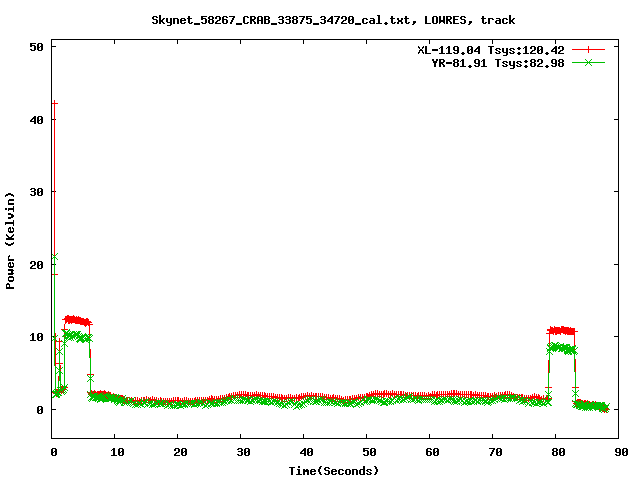Click the Power (Kelvin) y-axis label
The width and height of the screenshot is (640, 480).
10,241
